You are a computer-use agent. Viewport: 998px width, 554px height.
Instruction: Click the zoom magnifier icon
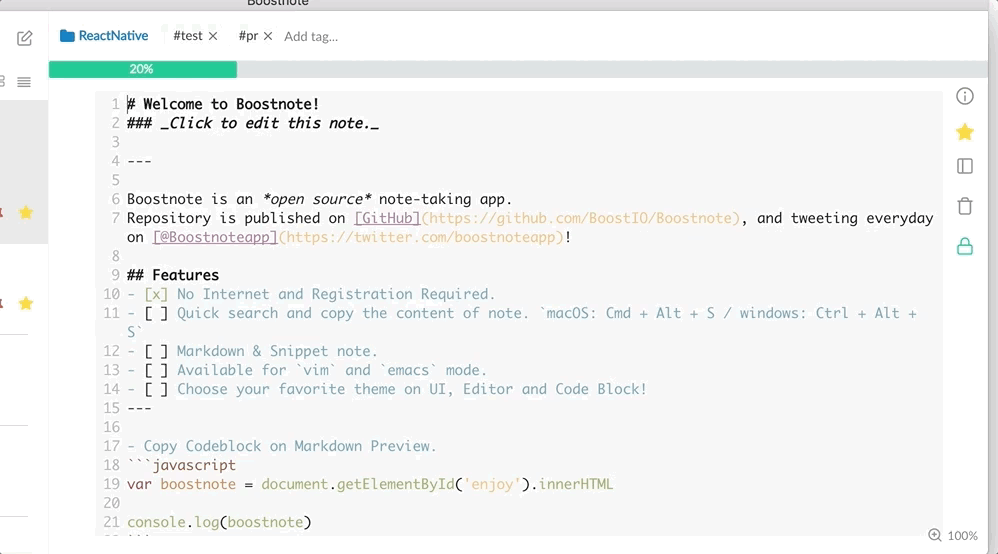[935, 535]
